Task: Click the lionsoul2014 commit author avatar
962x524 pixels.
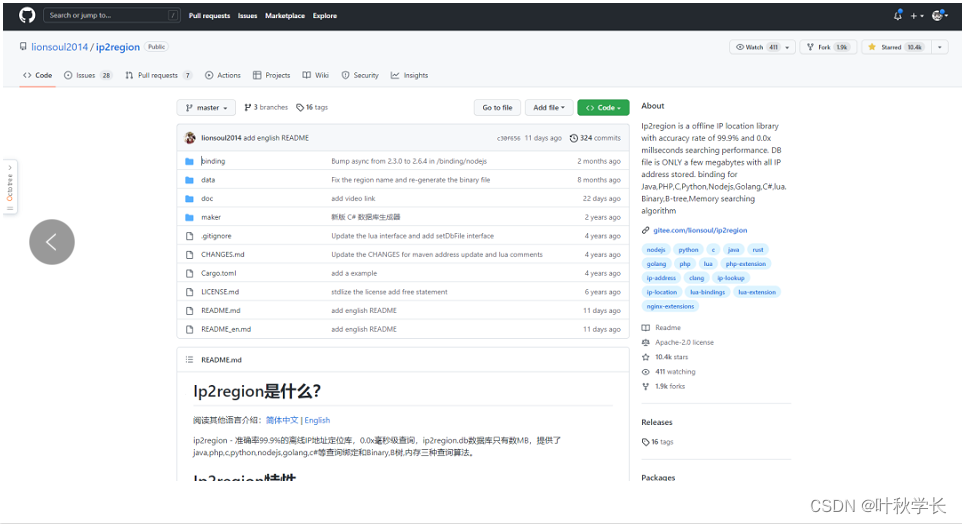Action: point(190,138)
